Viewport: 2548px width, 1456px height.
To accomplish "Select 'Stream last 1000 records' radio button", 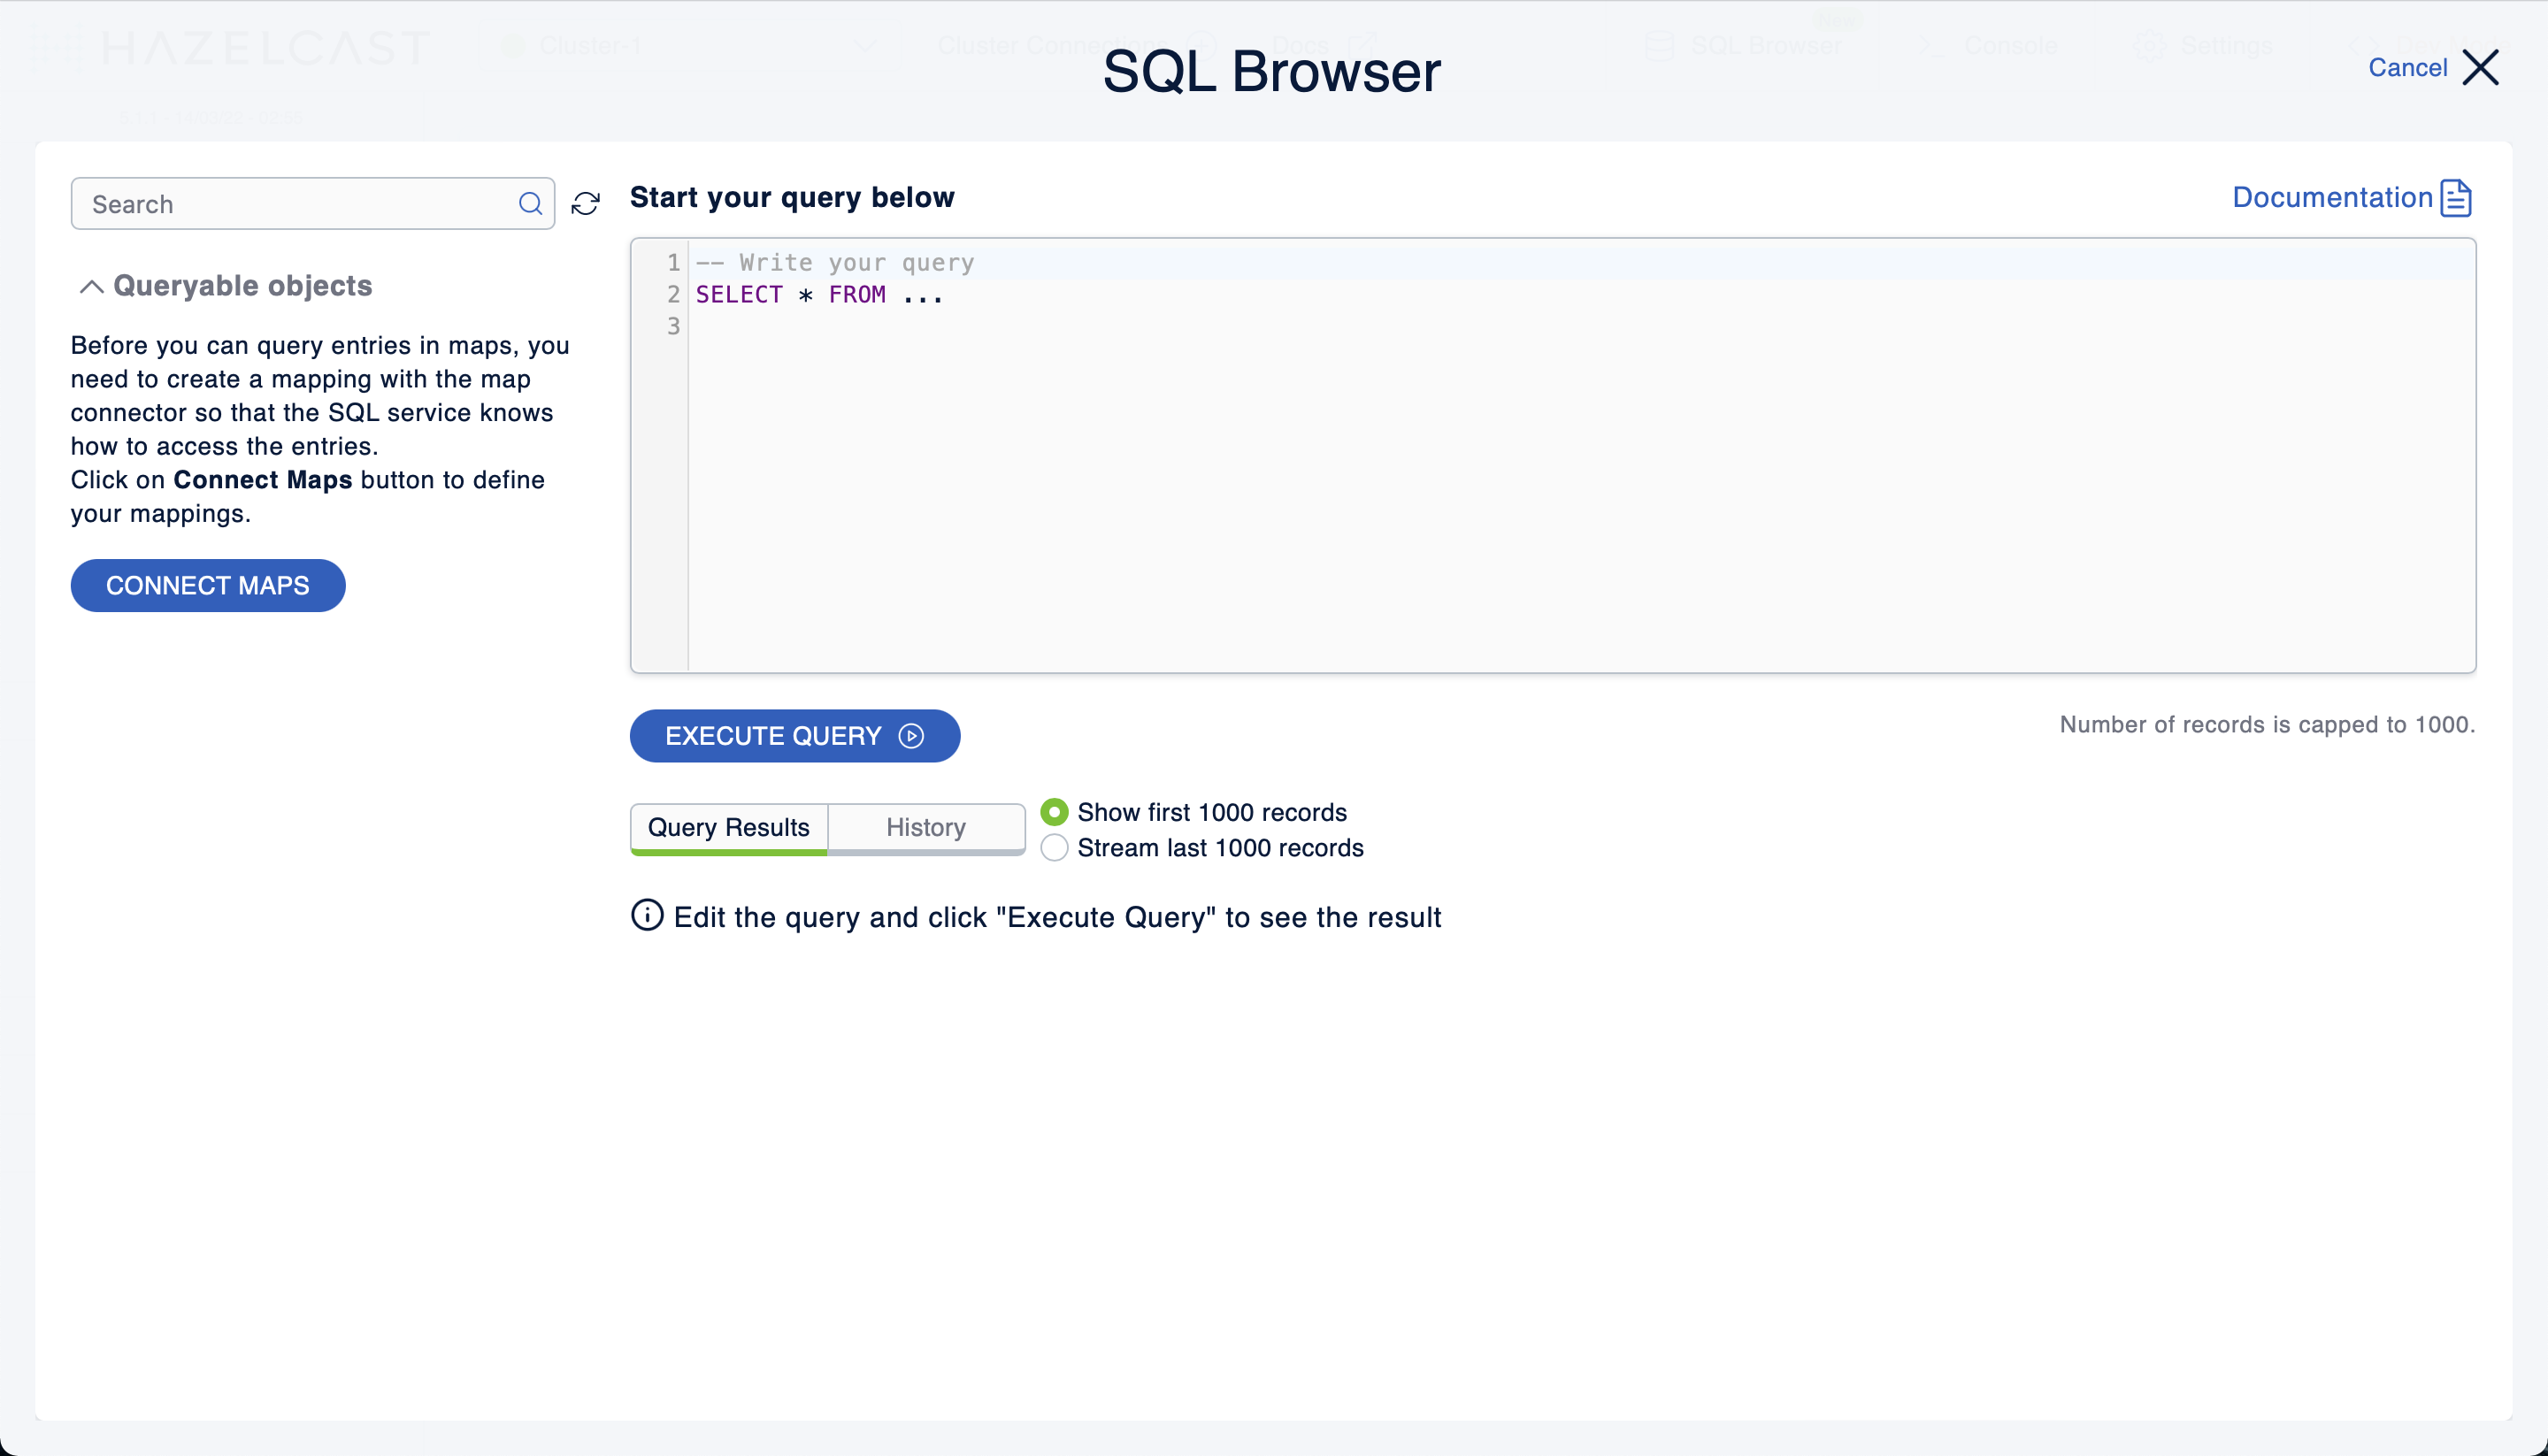I will pos(1054,847).
